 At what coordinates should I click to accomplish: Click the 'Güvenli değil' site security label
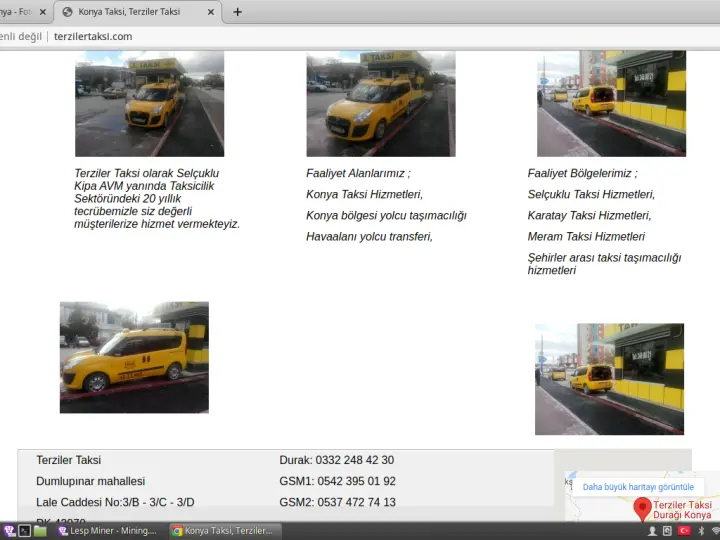[21, 36]
